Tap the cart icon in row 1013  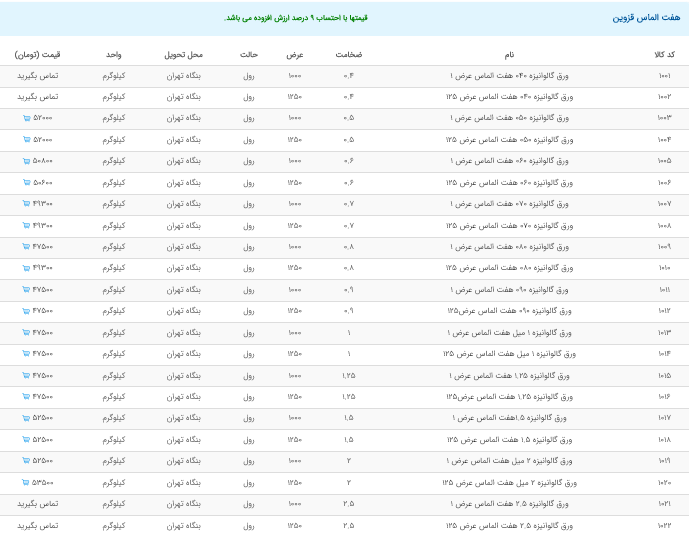(x=26, y=333)
